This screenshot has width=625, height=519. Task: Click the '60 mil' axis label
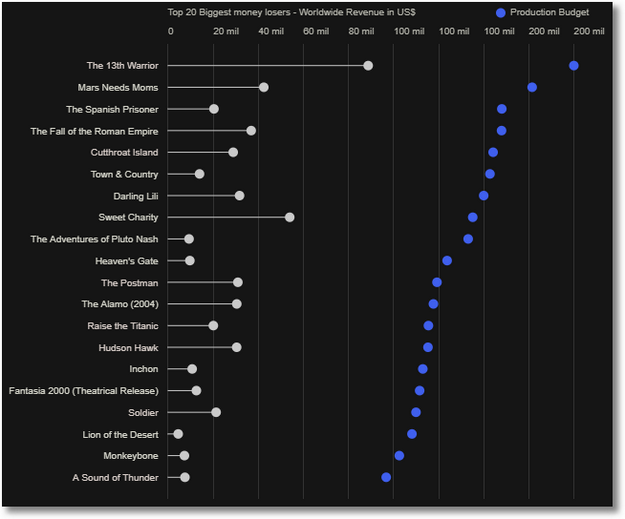pos(316,31)
